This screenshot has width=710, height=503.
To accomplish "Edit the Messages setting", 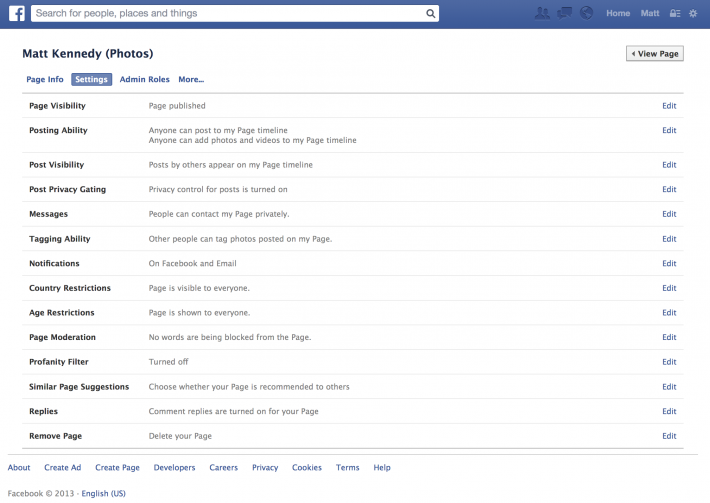I will (x=669, y=214).
